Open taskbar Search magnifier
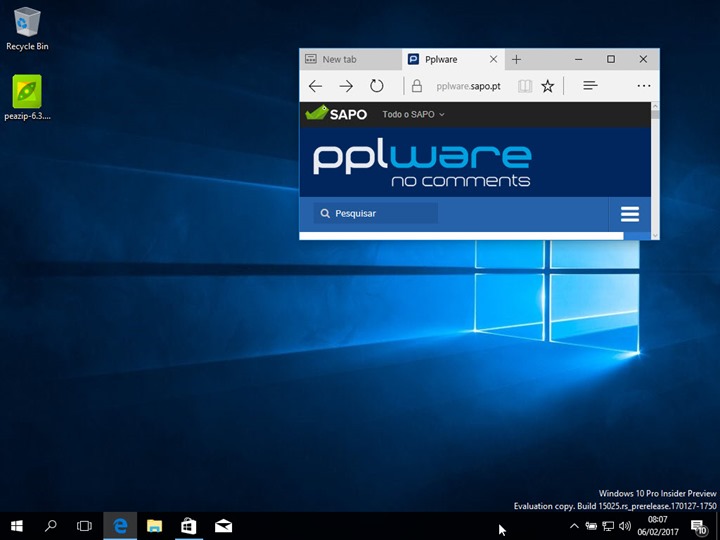 coord(51,526)
